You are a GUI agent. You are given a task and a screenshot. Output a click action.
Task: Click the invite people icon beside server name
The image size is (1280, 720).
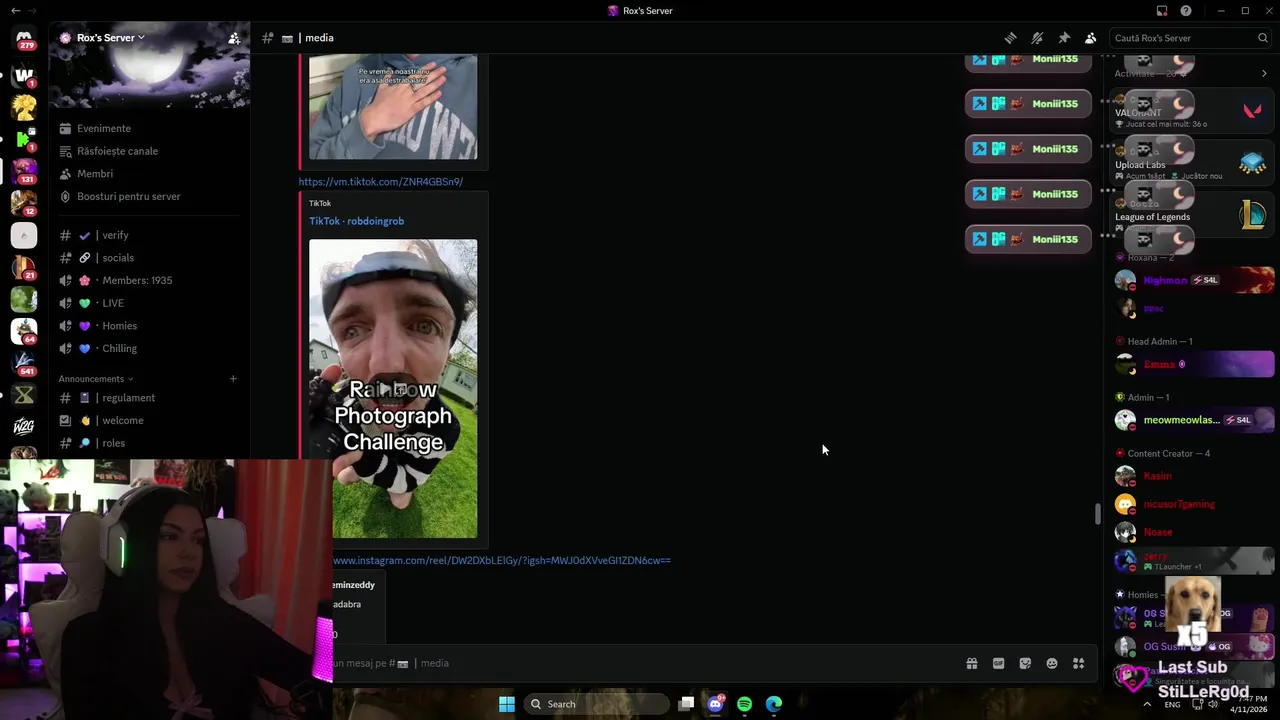point(234,38)
